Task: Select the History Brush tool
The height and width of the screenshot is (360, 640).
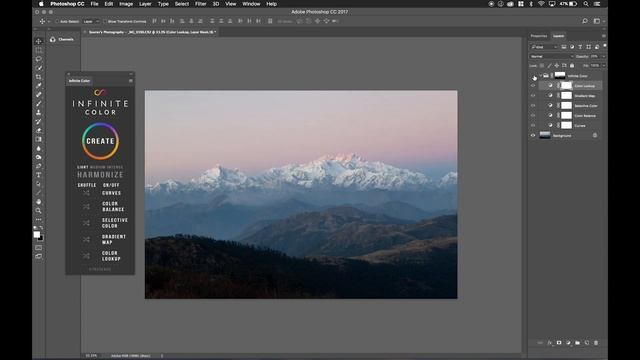Action: coord(39,122)
